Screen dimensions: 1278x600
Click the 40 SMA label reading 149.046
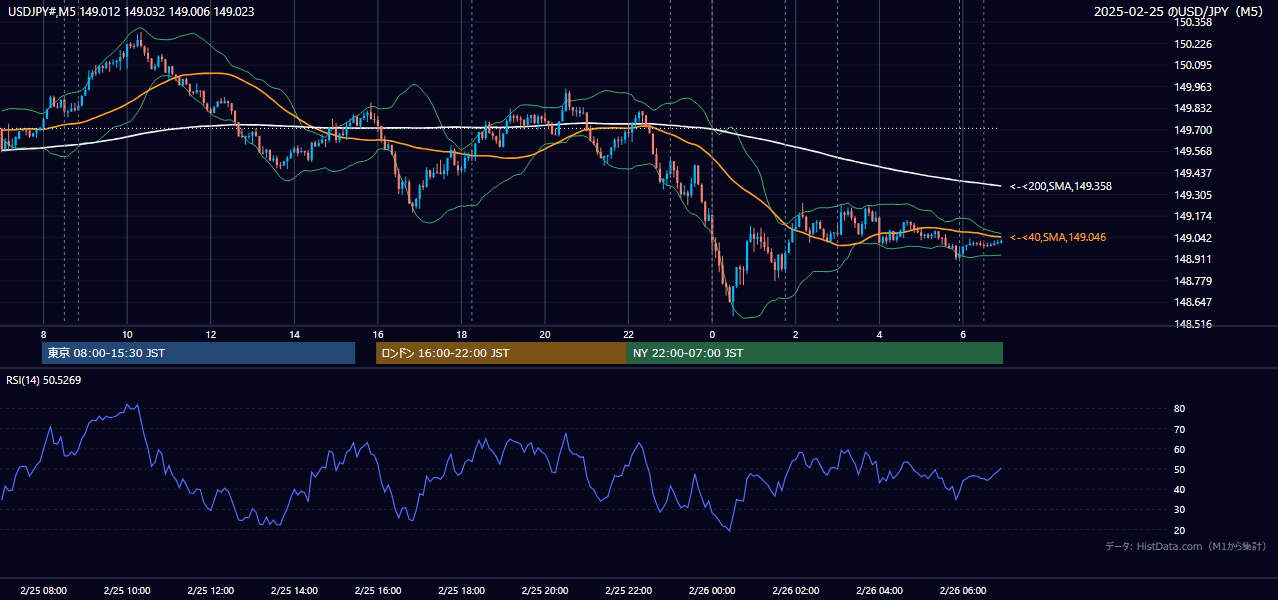coord(1058,237)
